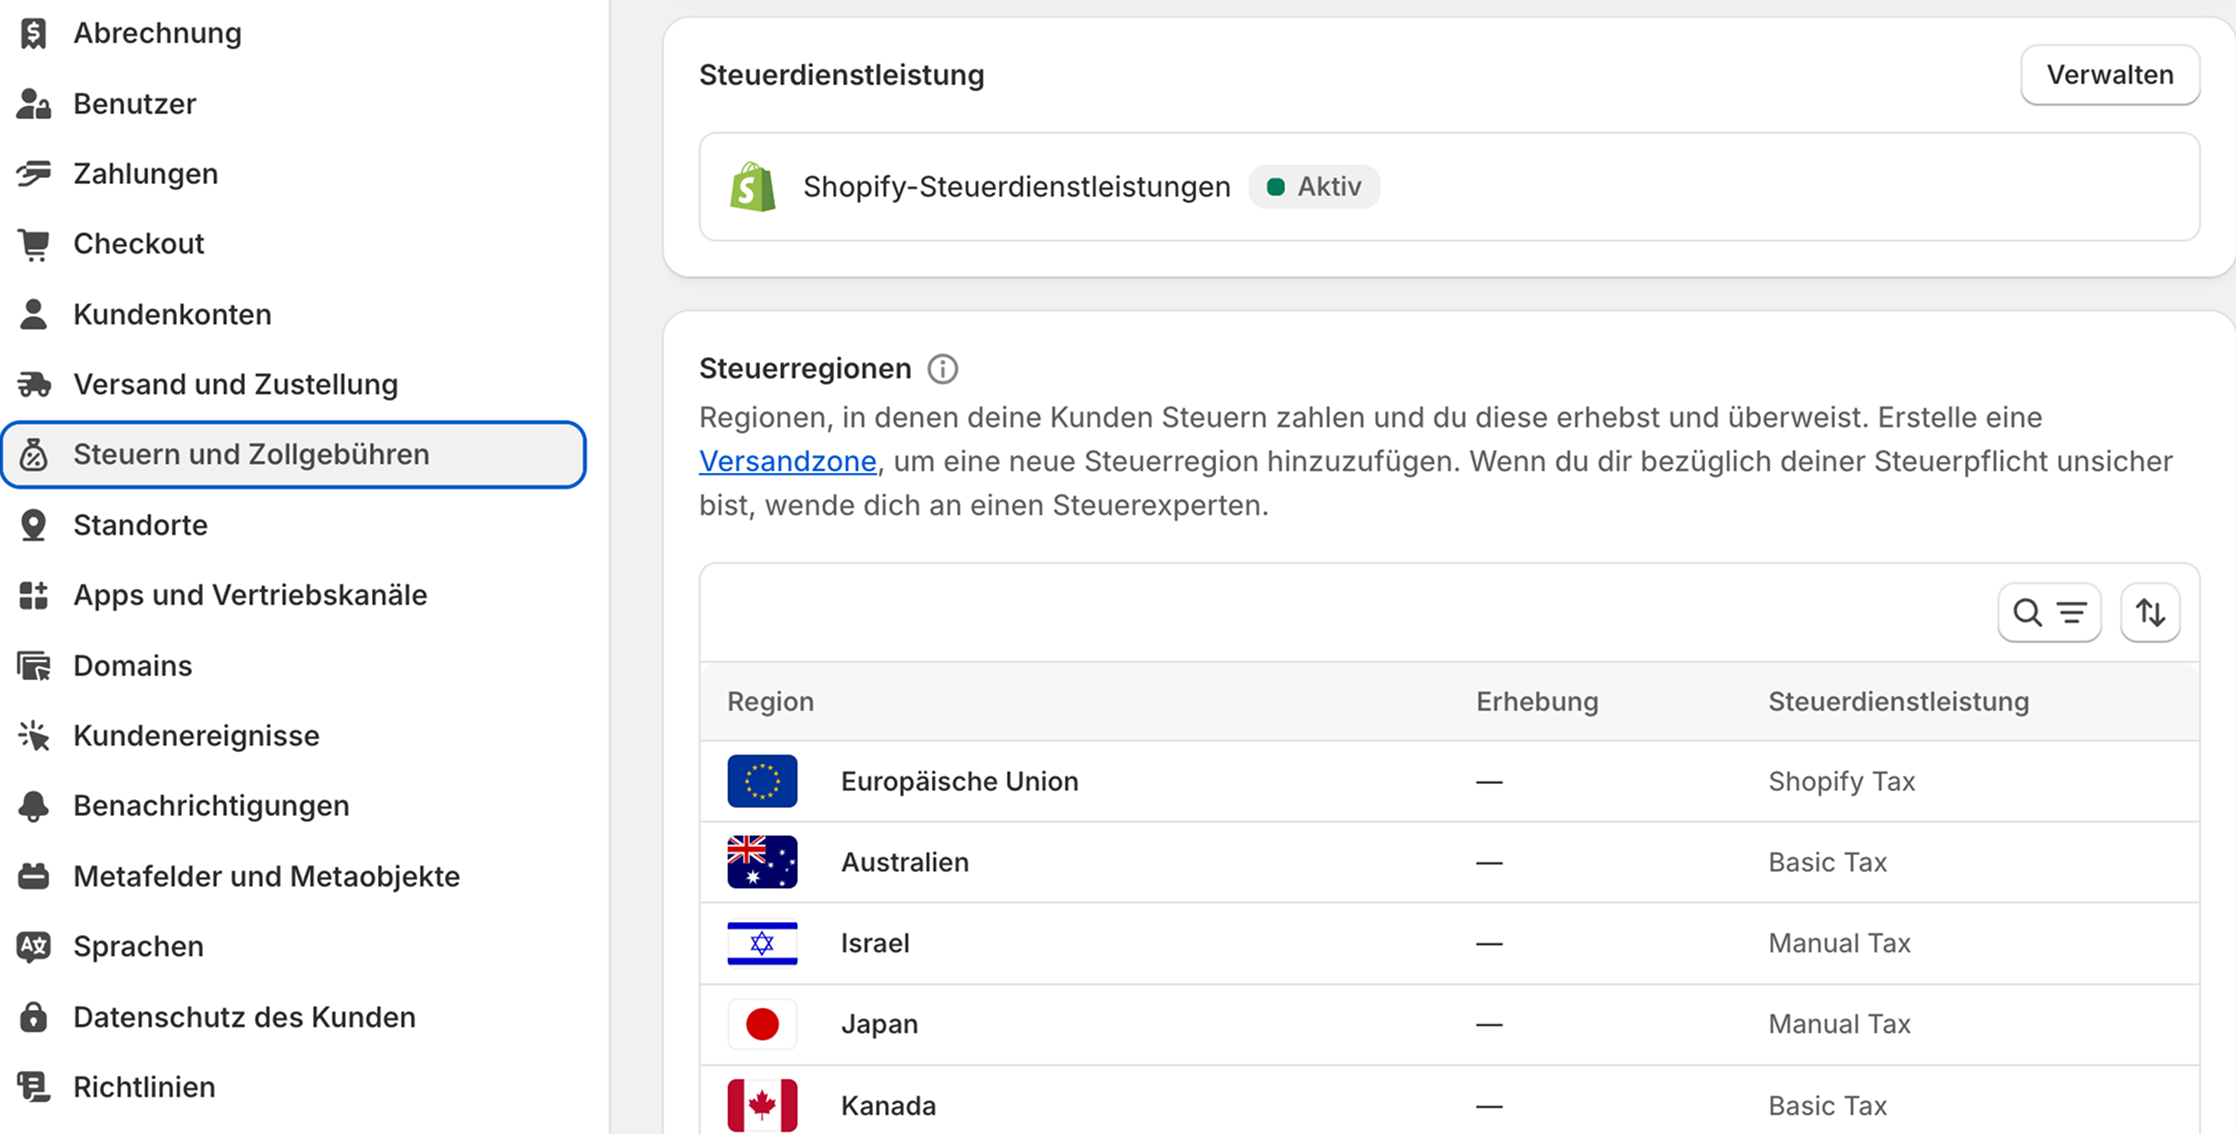Image resolution: width=2236 pixels, height=1134 pixels.
Task: Open Zahlungen via its payment icon
Action: tap(33, 174)
